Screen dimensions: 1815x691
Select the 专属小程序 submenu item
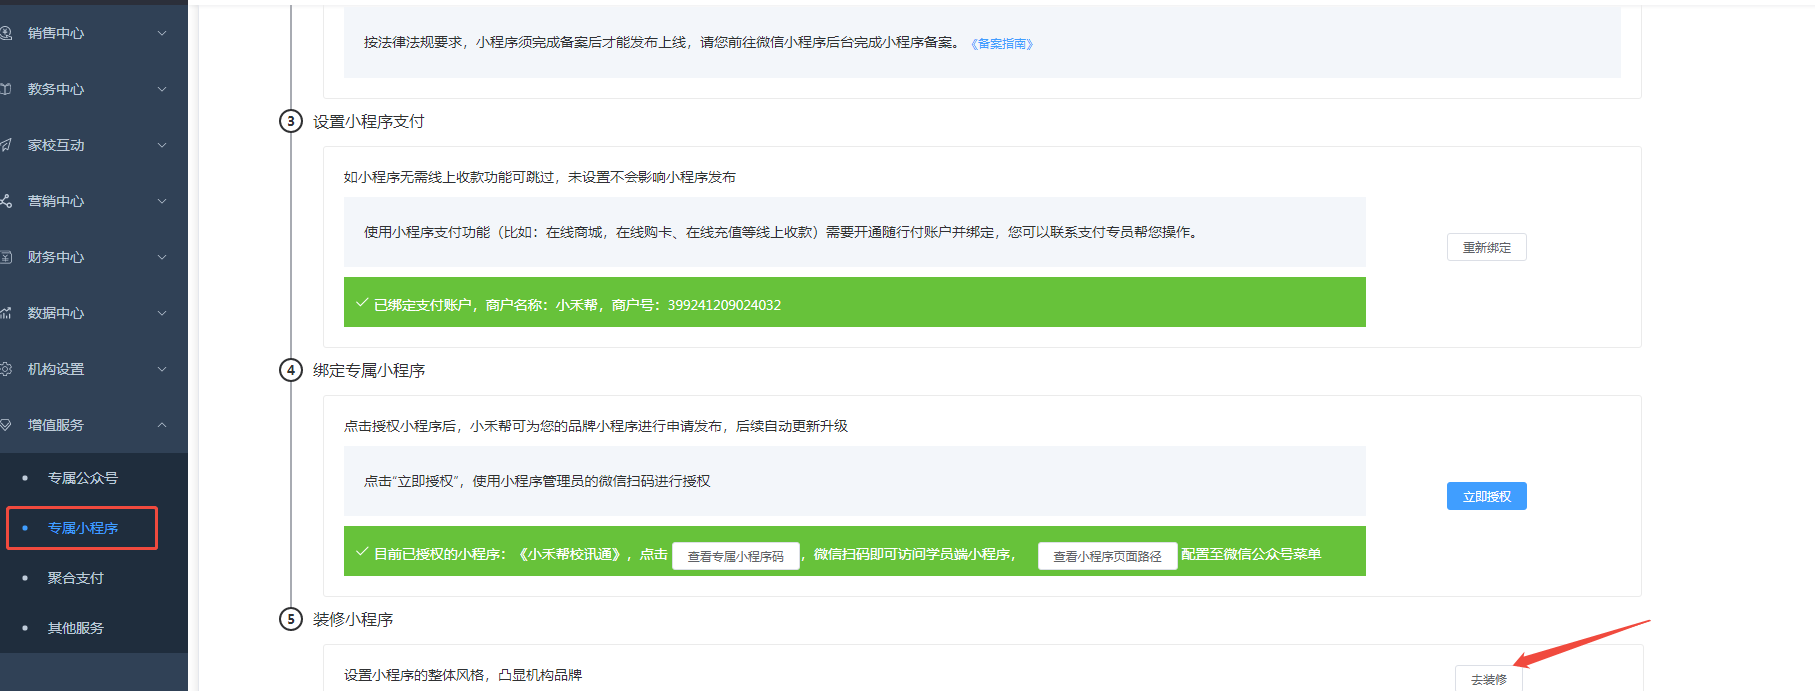[x=83, y=528]
